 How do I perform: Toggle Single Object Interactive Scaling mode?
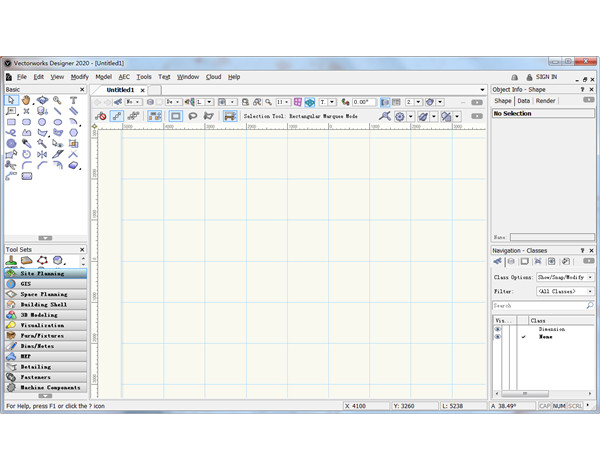click(117, 116)
